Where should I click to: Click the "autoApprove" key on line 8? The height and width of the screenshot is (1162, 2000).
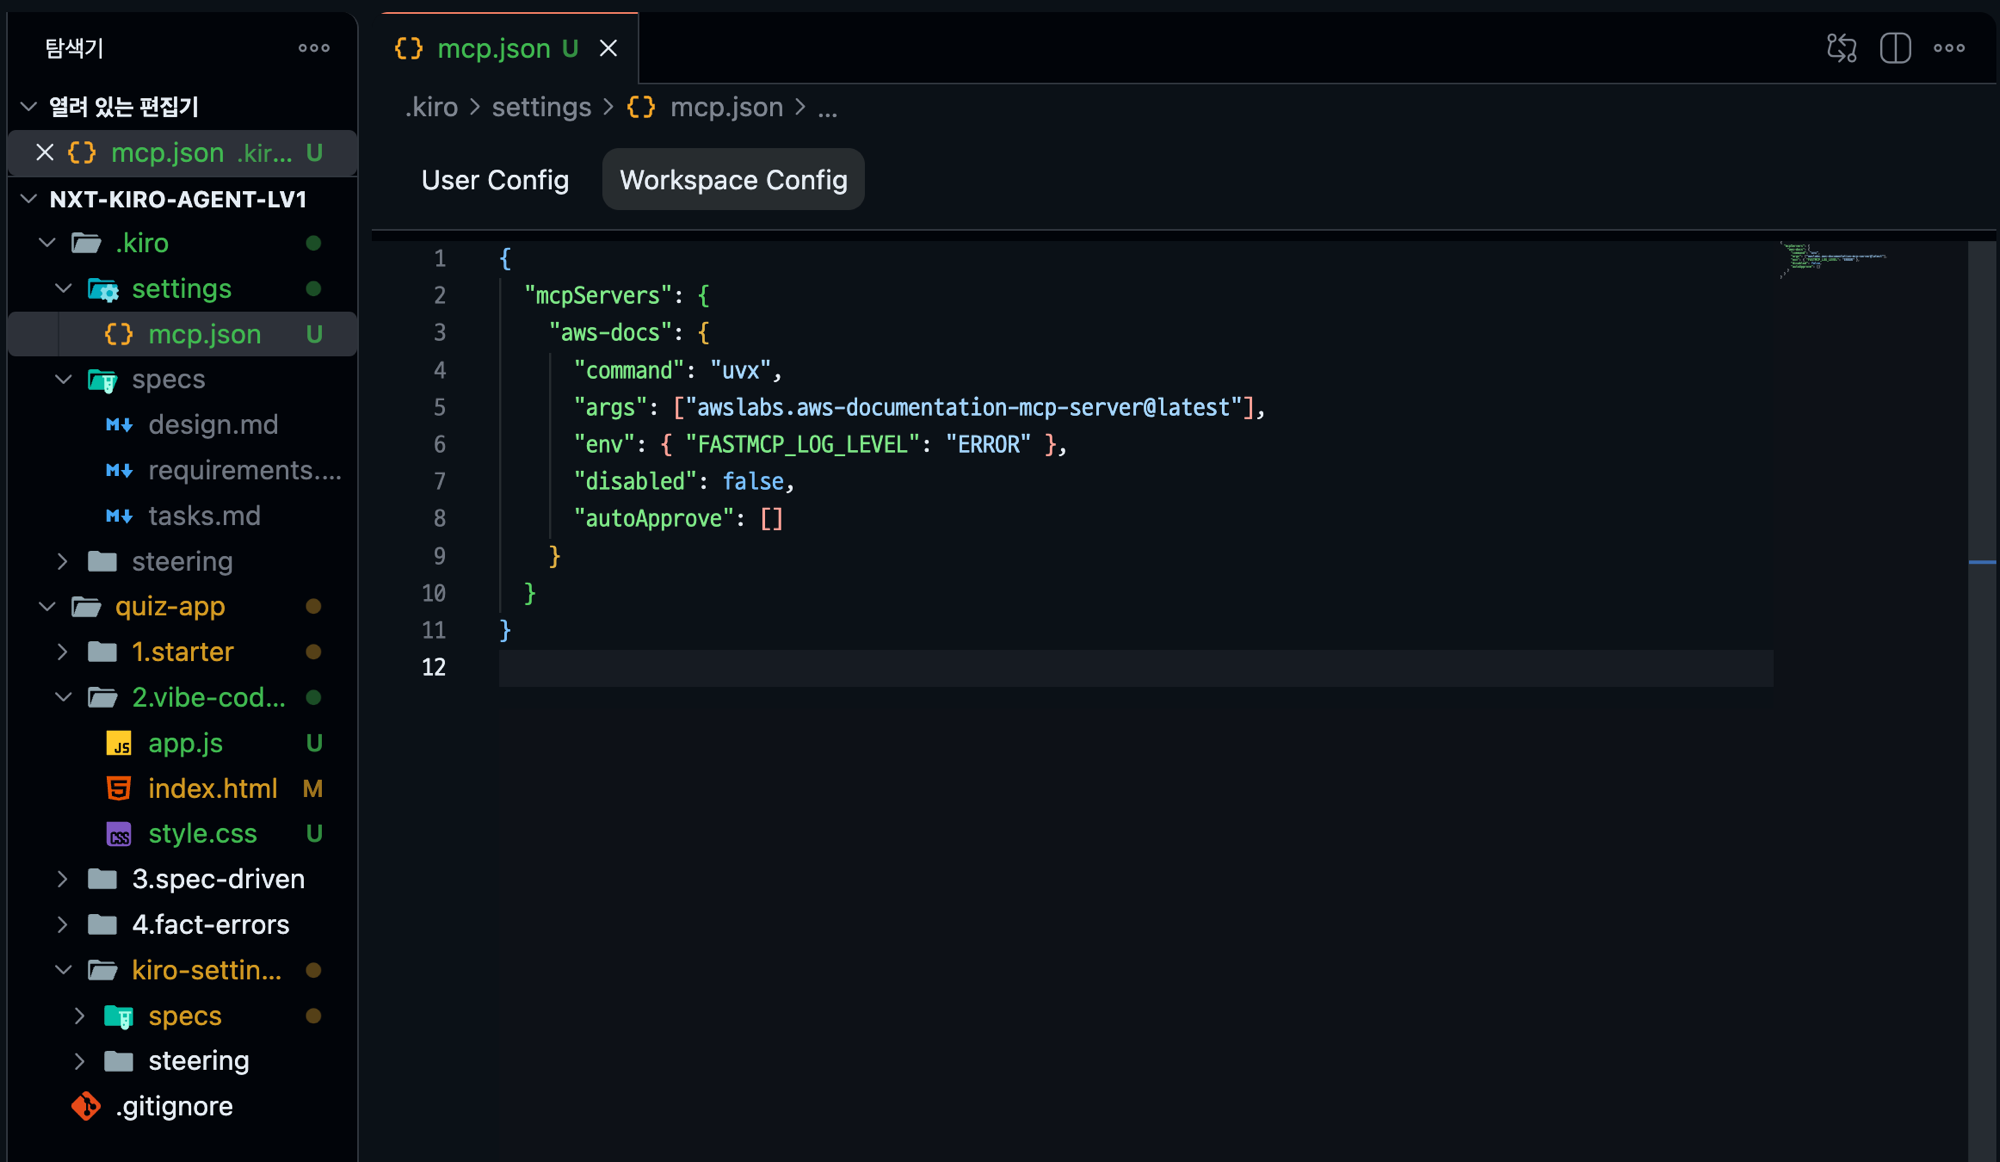(x=654, y=518)
